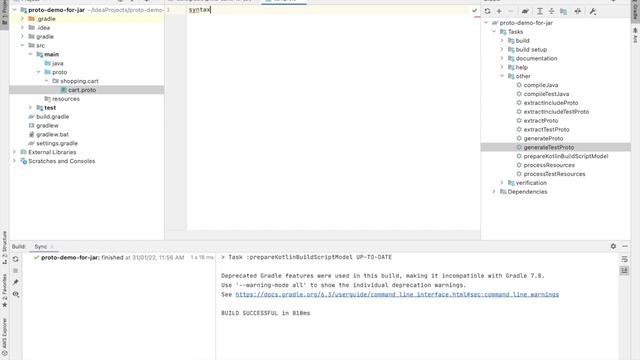The width and height of the screenshot is (640, 360).
Task: Open Gradle build tool settings wrench
Action: point(593,11)
